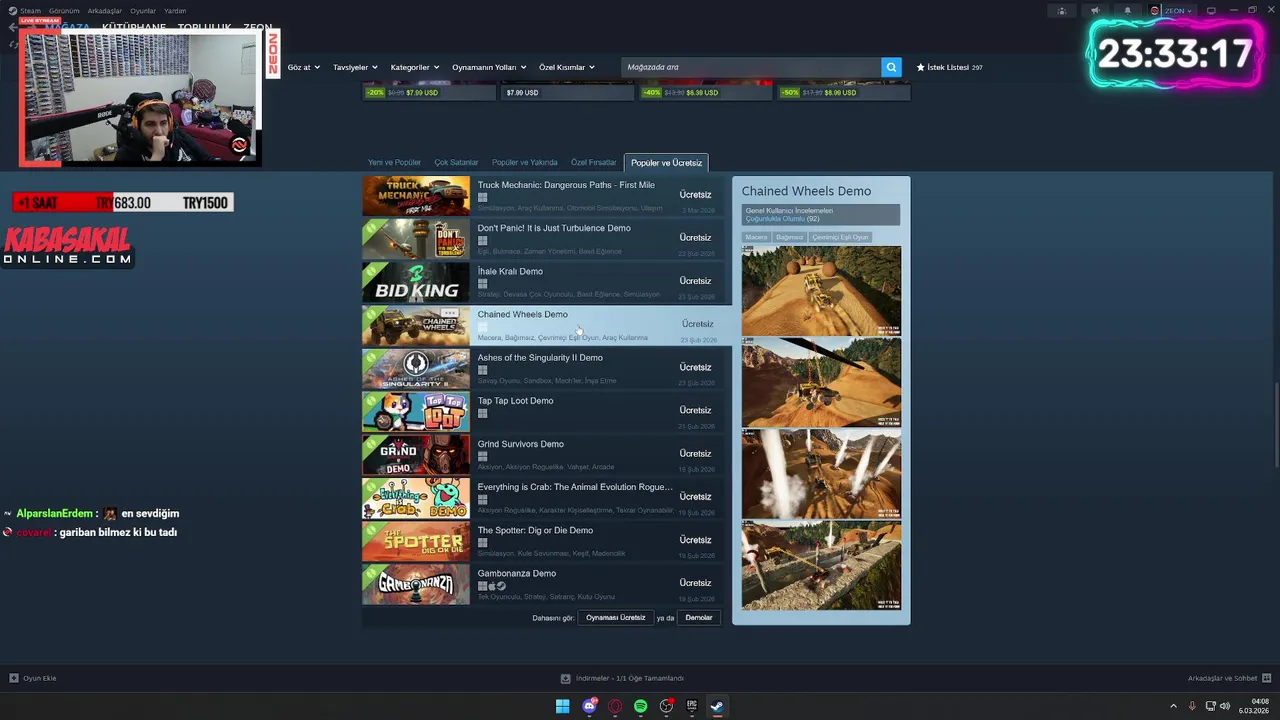Open the notifications bell icon
This screenshot has width=1280, height=720.
tap(1128, 11)
